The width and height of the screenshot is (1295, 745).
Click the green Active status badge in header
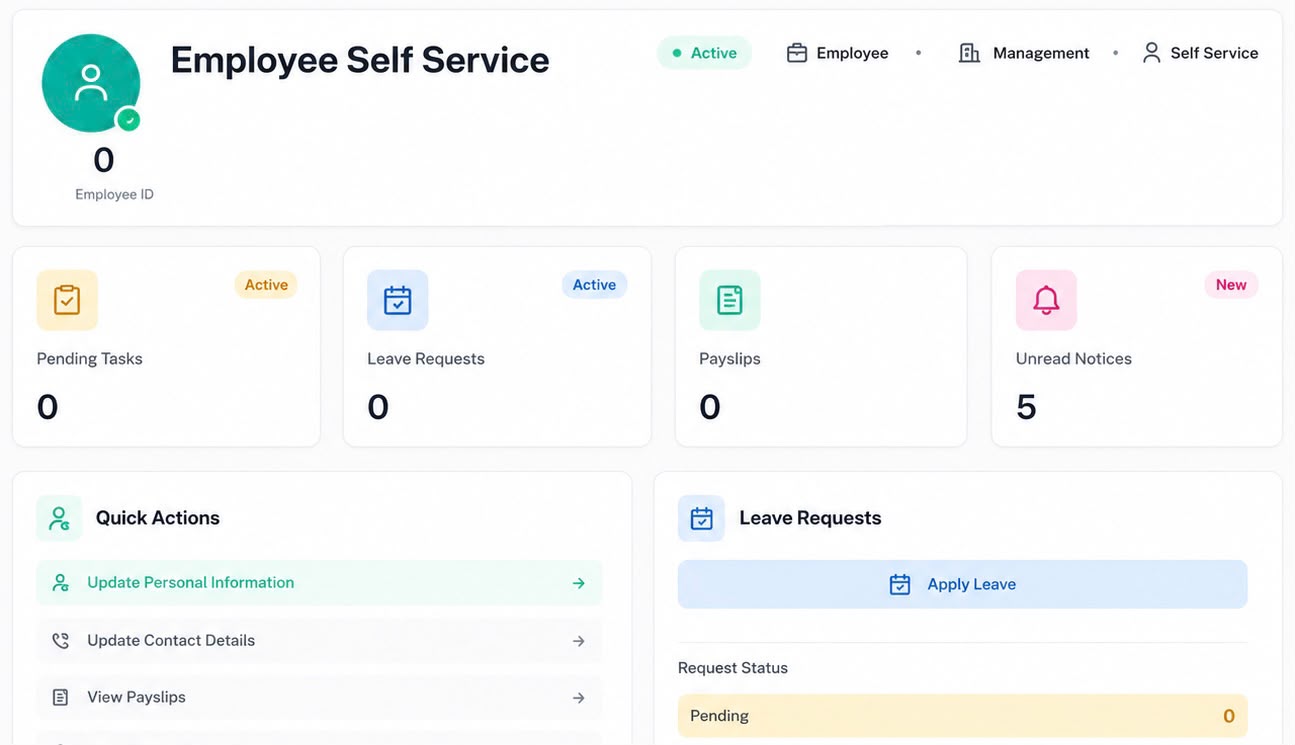(x=704, y=53)
